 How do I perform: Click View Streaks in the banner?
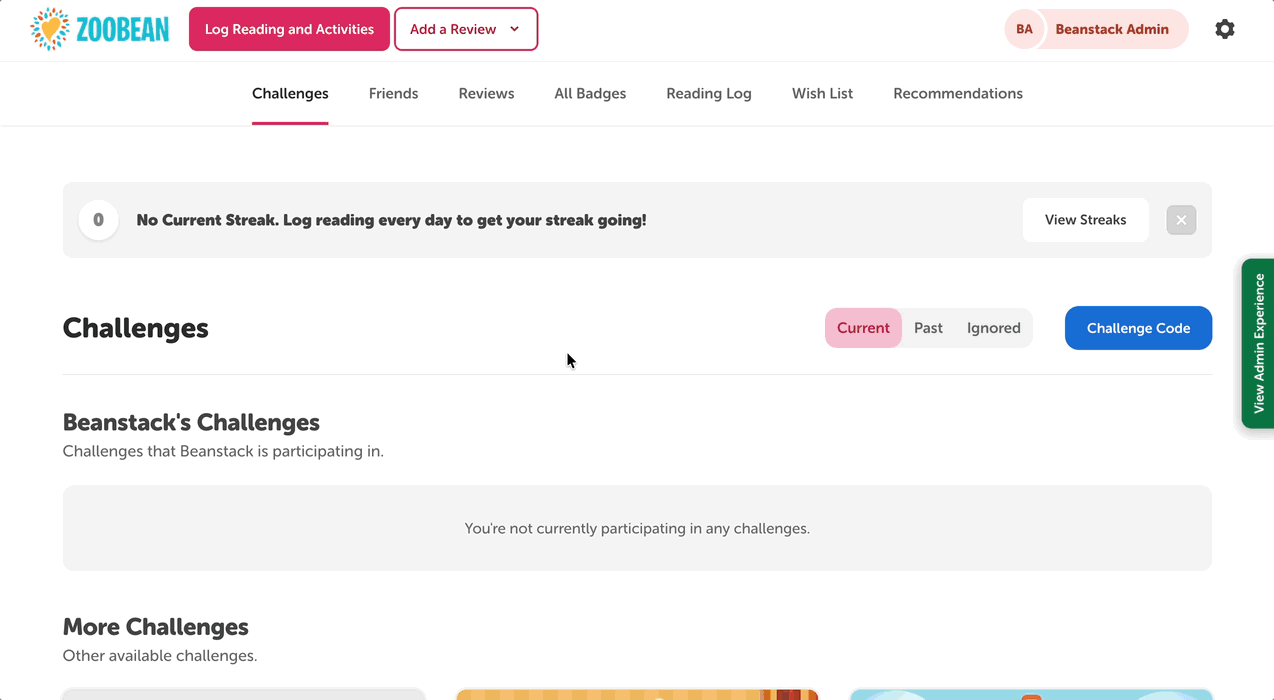1085,220
